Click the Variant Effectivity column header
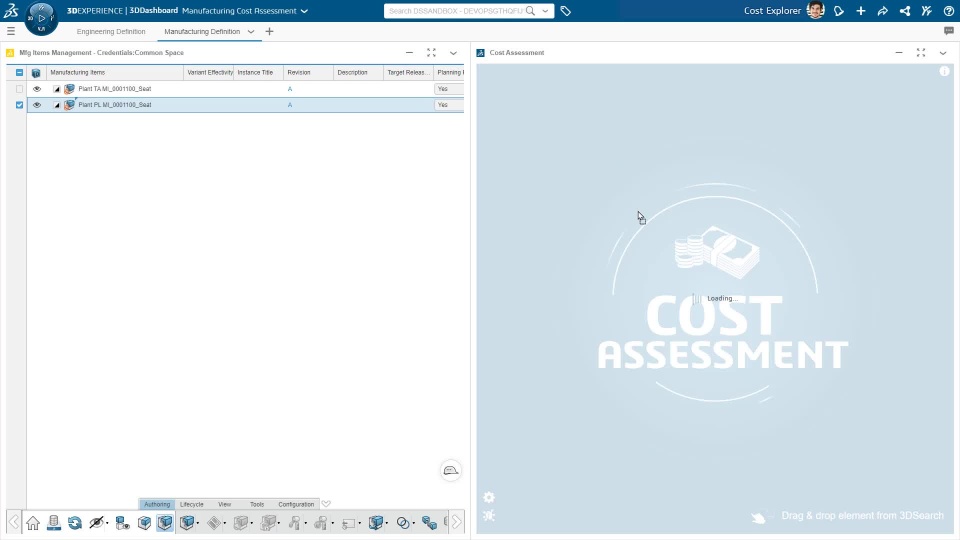 pos(209,72)
